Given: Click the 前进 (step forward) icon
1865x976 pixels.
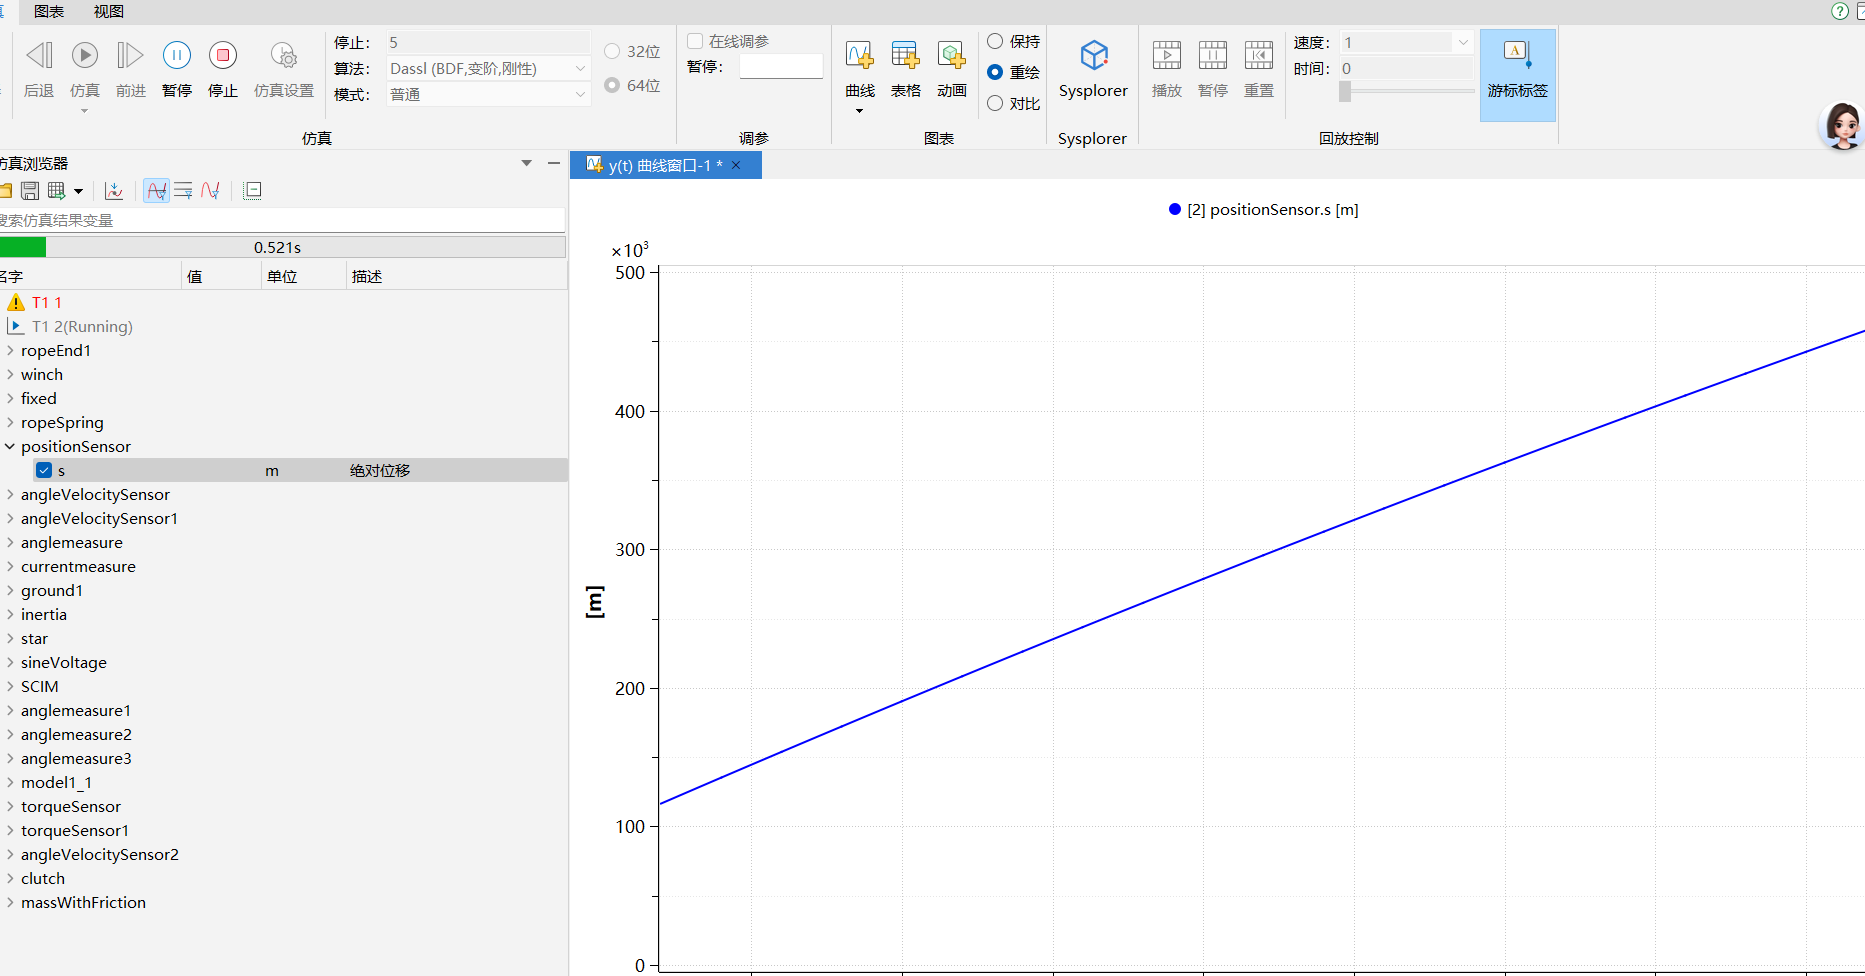Looking at the screenshot, I should pyautogui.click(x=130, y=55).
